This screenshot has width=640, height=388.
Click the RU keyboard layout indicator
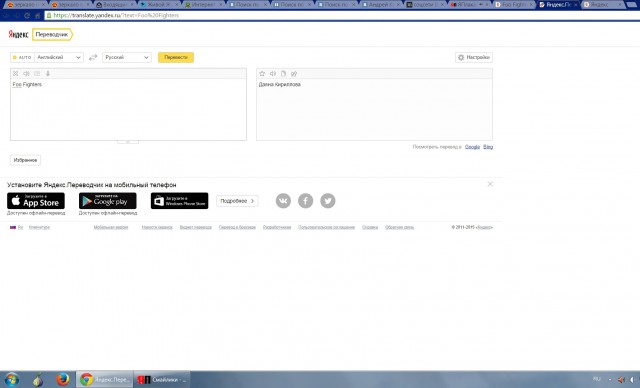[x=597, y=379]
